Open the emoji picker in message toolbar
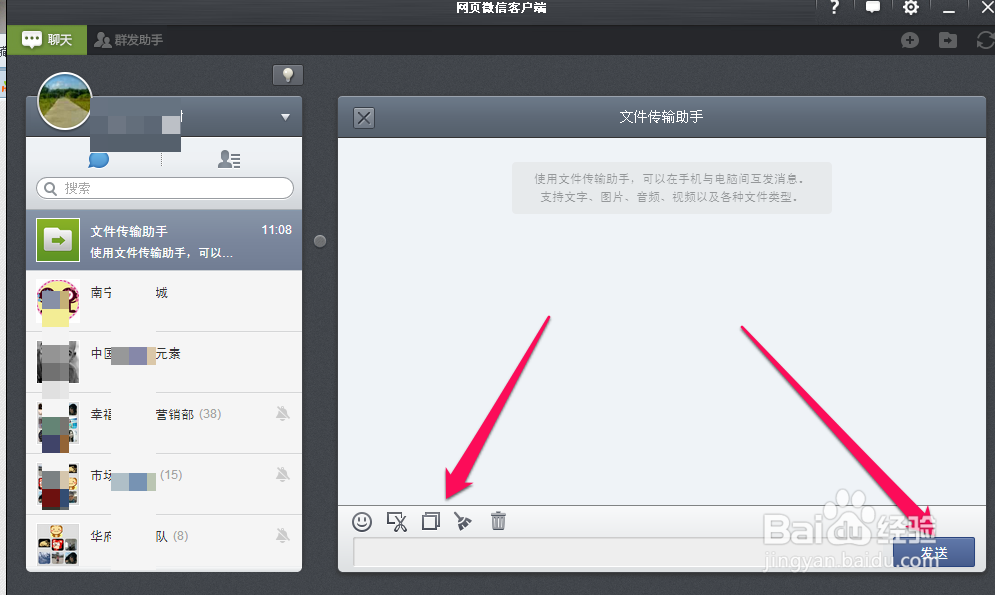This screenshot has height=595, width=995. pos(362,521)
